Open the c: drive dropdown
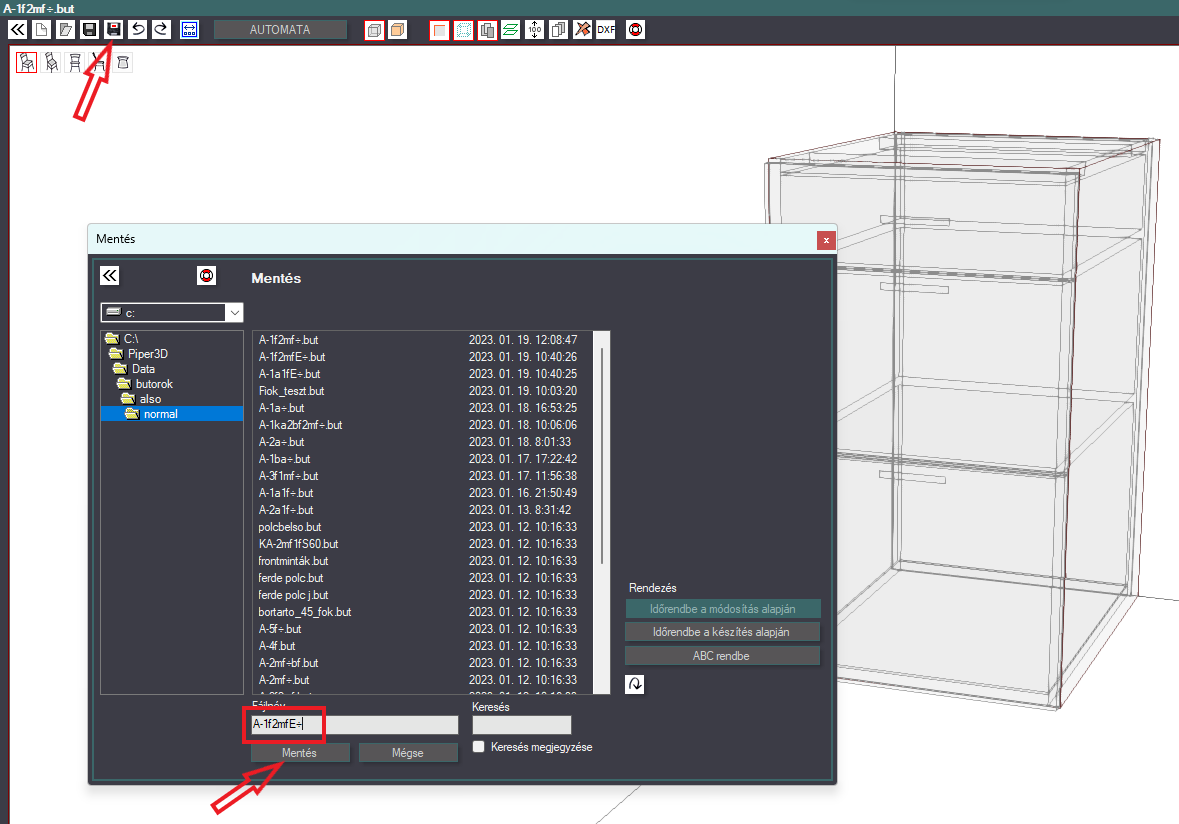The height and width of the screenshot is (824, 1179). [x=235, y=312]
